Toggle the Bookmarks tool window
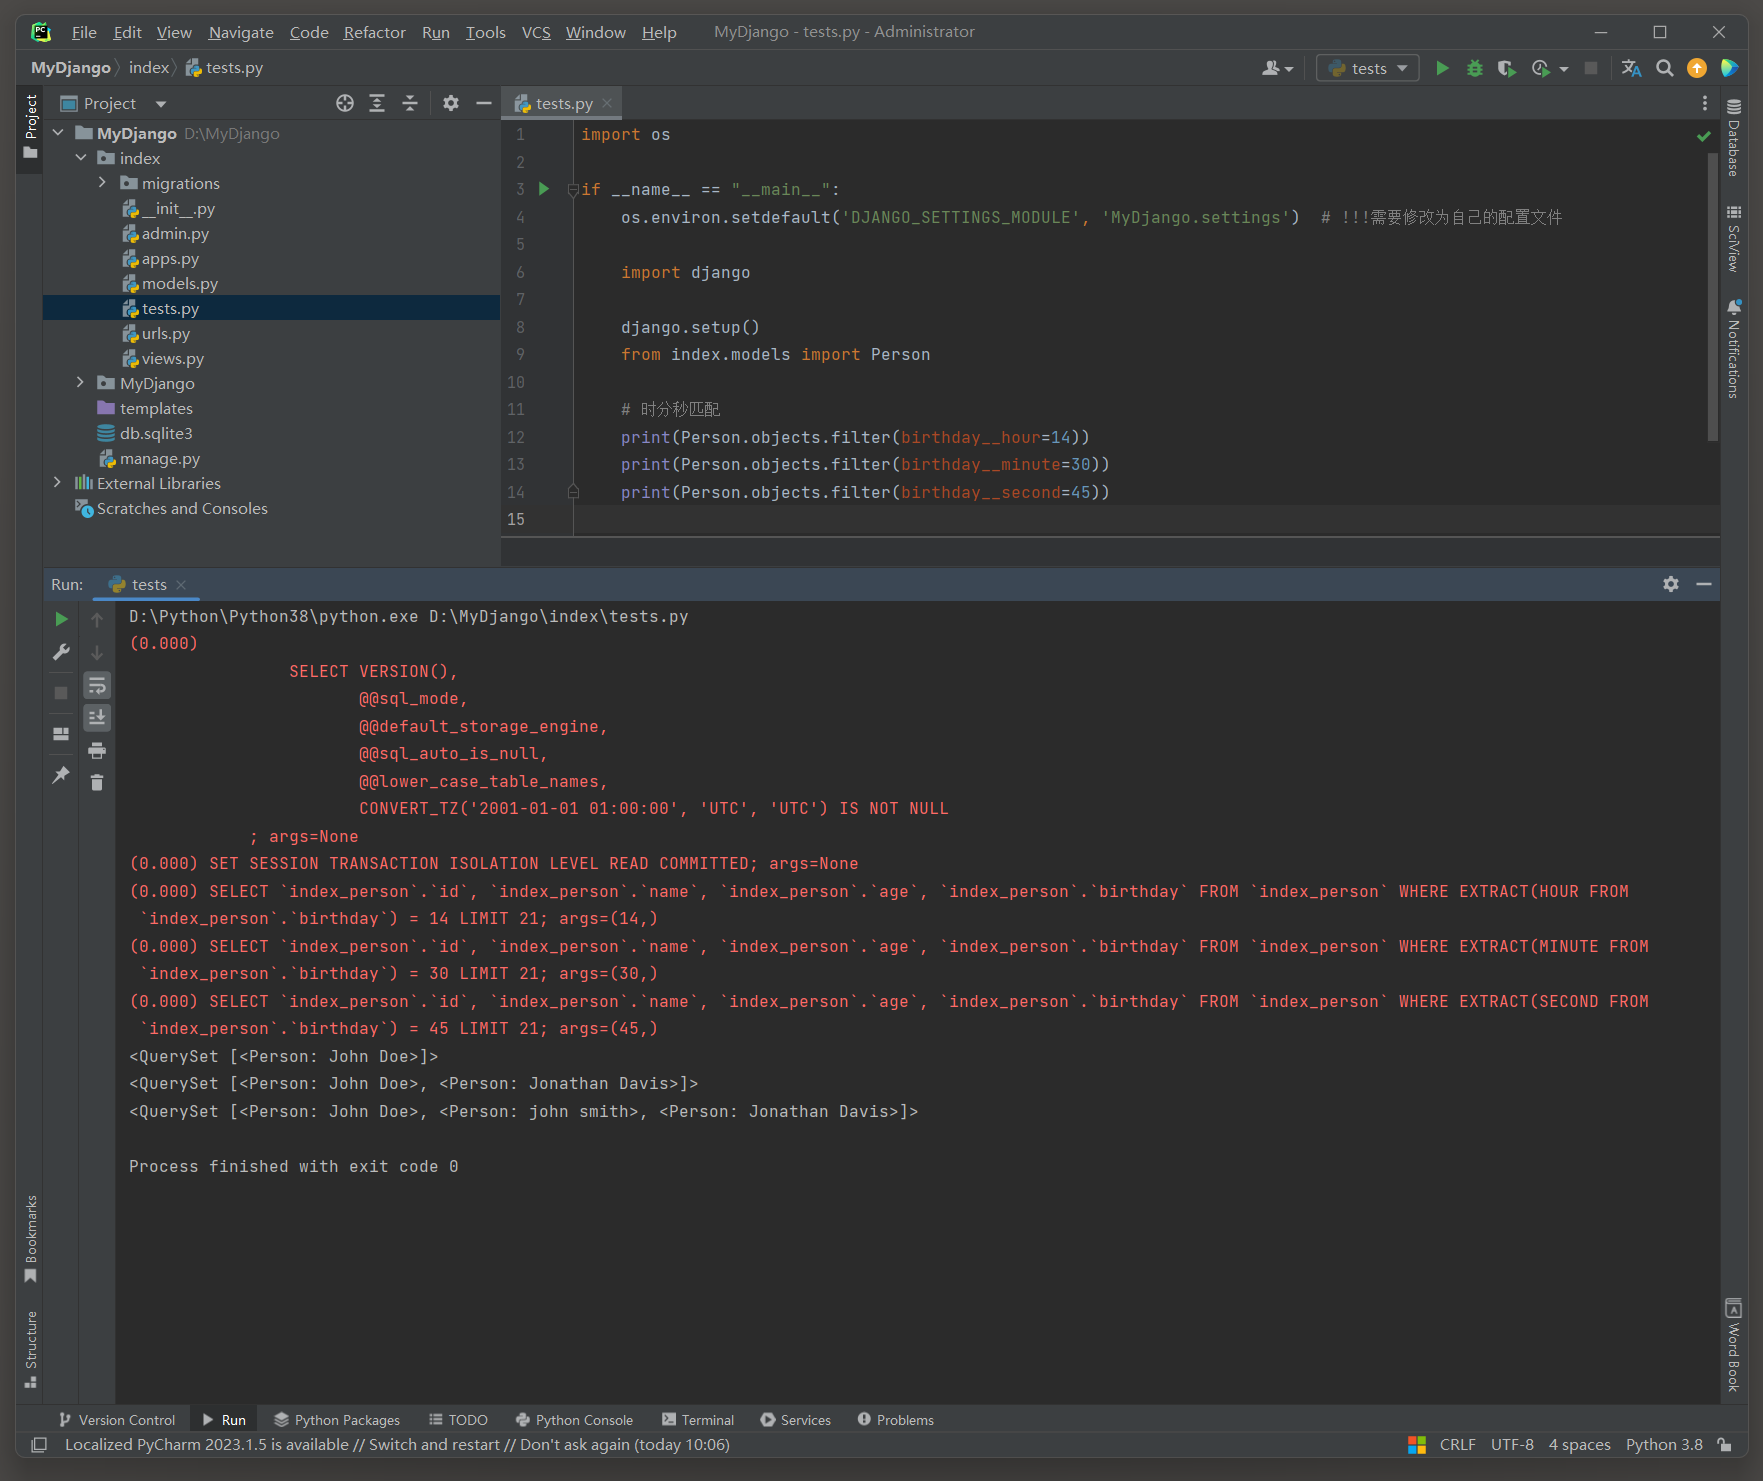The width and height of the screenshot is (1763, 1481). coord(30,1239)
